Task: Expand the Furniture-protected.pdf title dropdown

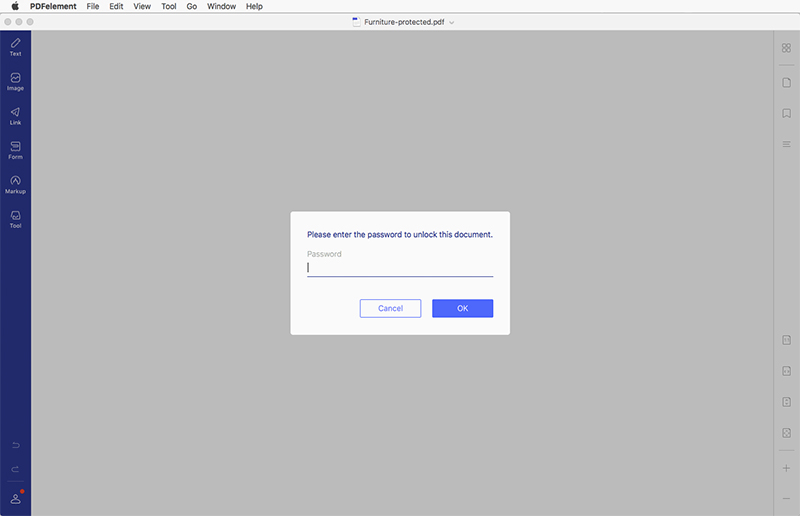Action: pyautogui.click(x=452, y=22)
